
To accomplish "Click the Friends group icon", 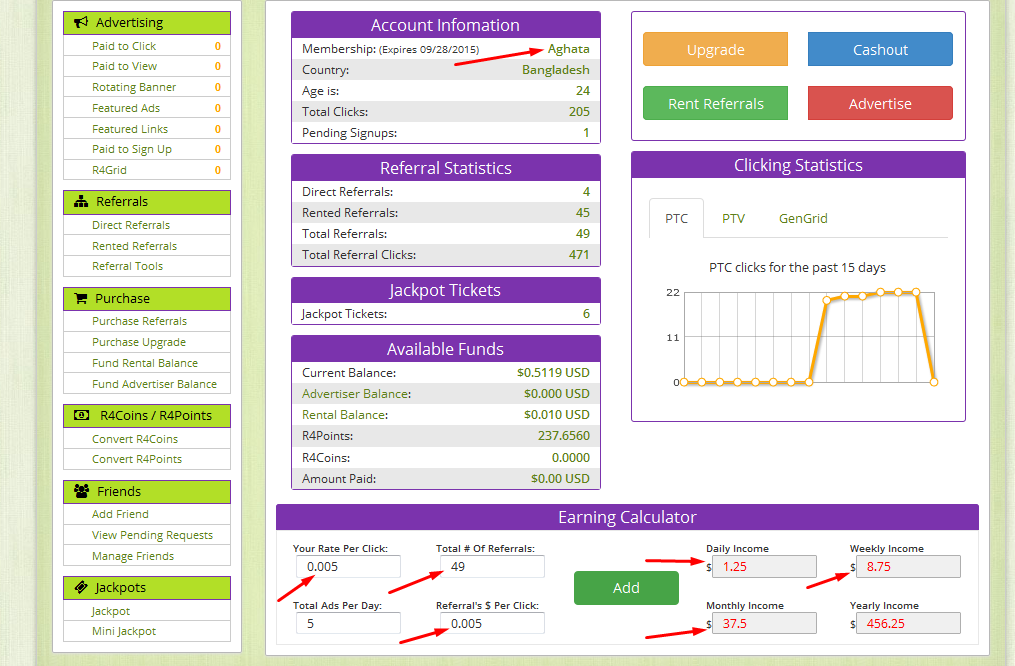I will point(82,491).
